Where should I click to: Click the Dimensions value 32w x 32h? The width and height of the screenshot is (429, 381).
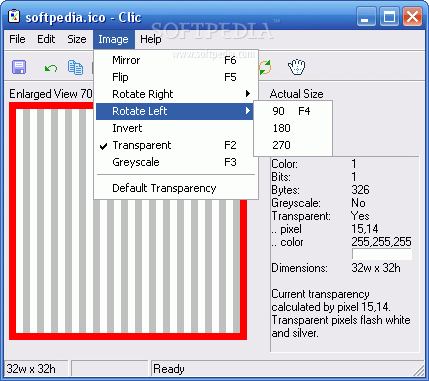[376, 268]
